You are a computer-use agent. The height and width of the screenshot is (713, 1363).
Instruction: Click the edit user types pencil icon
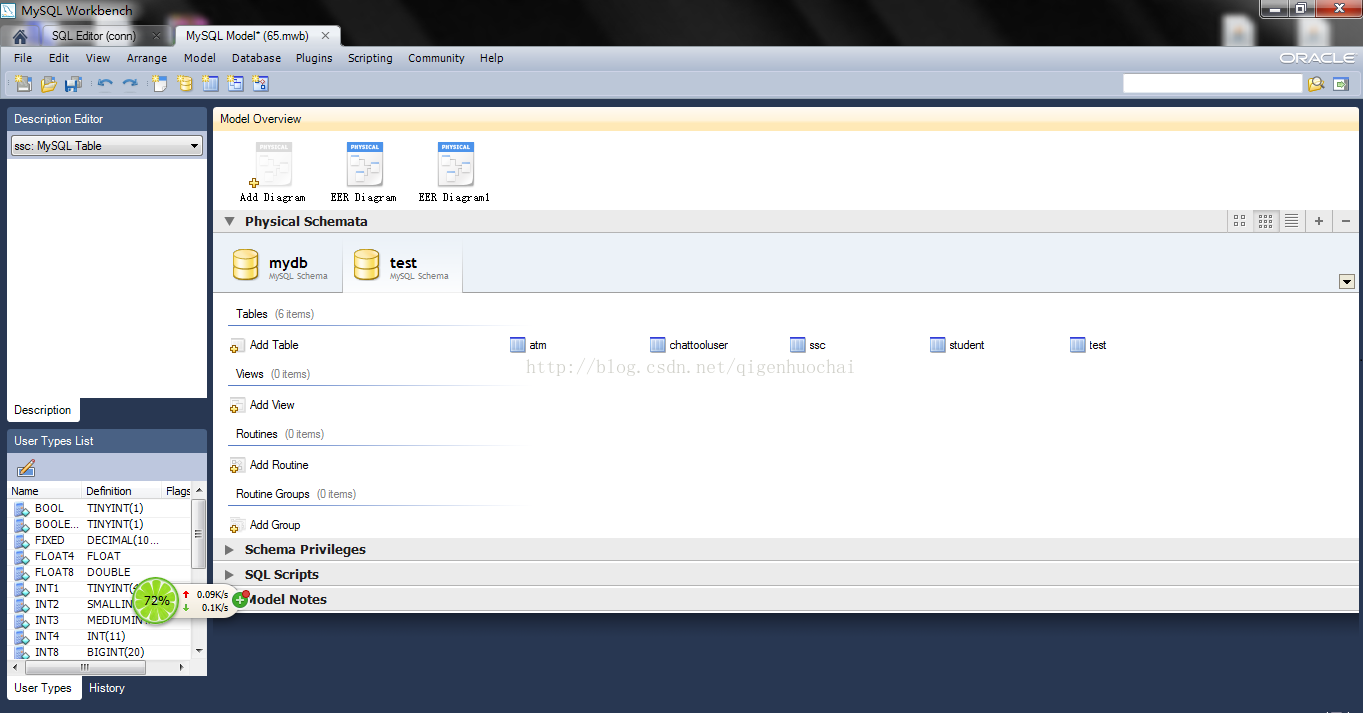click(x=26, y=468)
